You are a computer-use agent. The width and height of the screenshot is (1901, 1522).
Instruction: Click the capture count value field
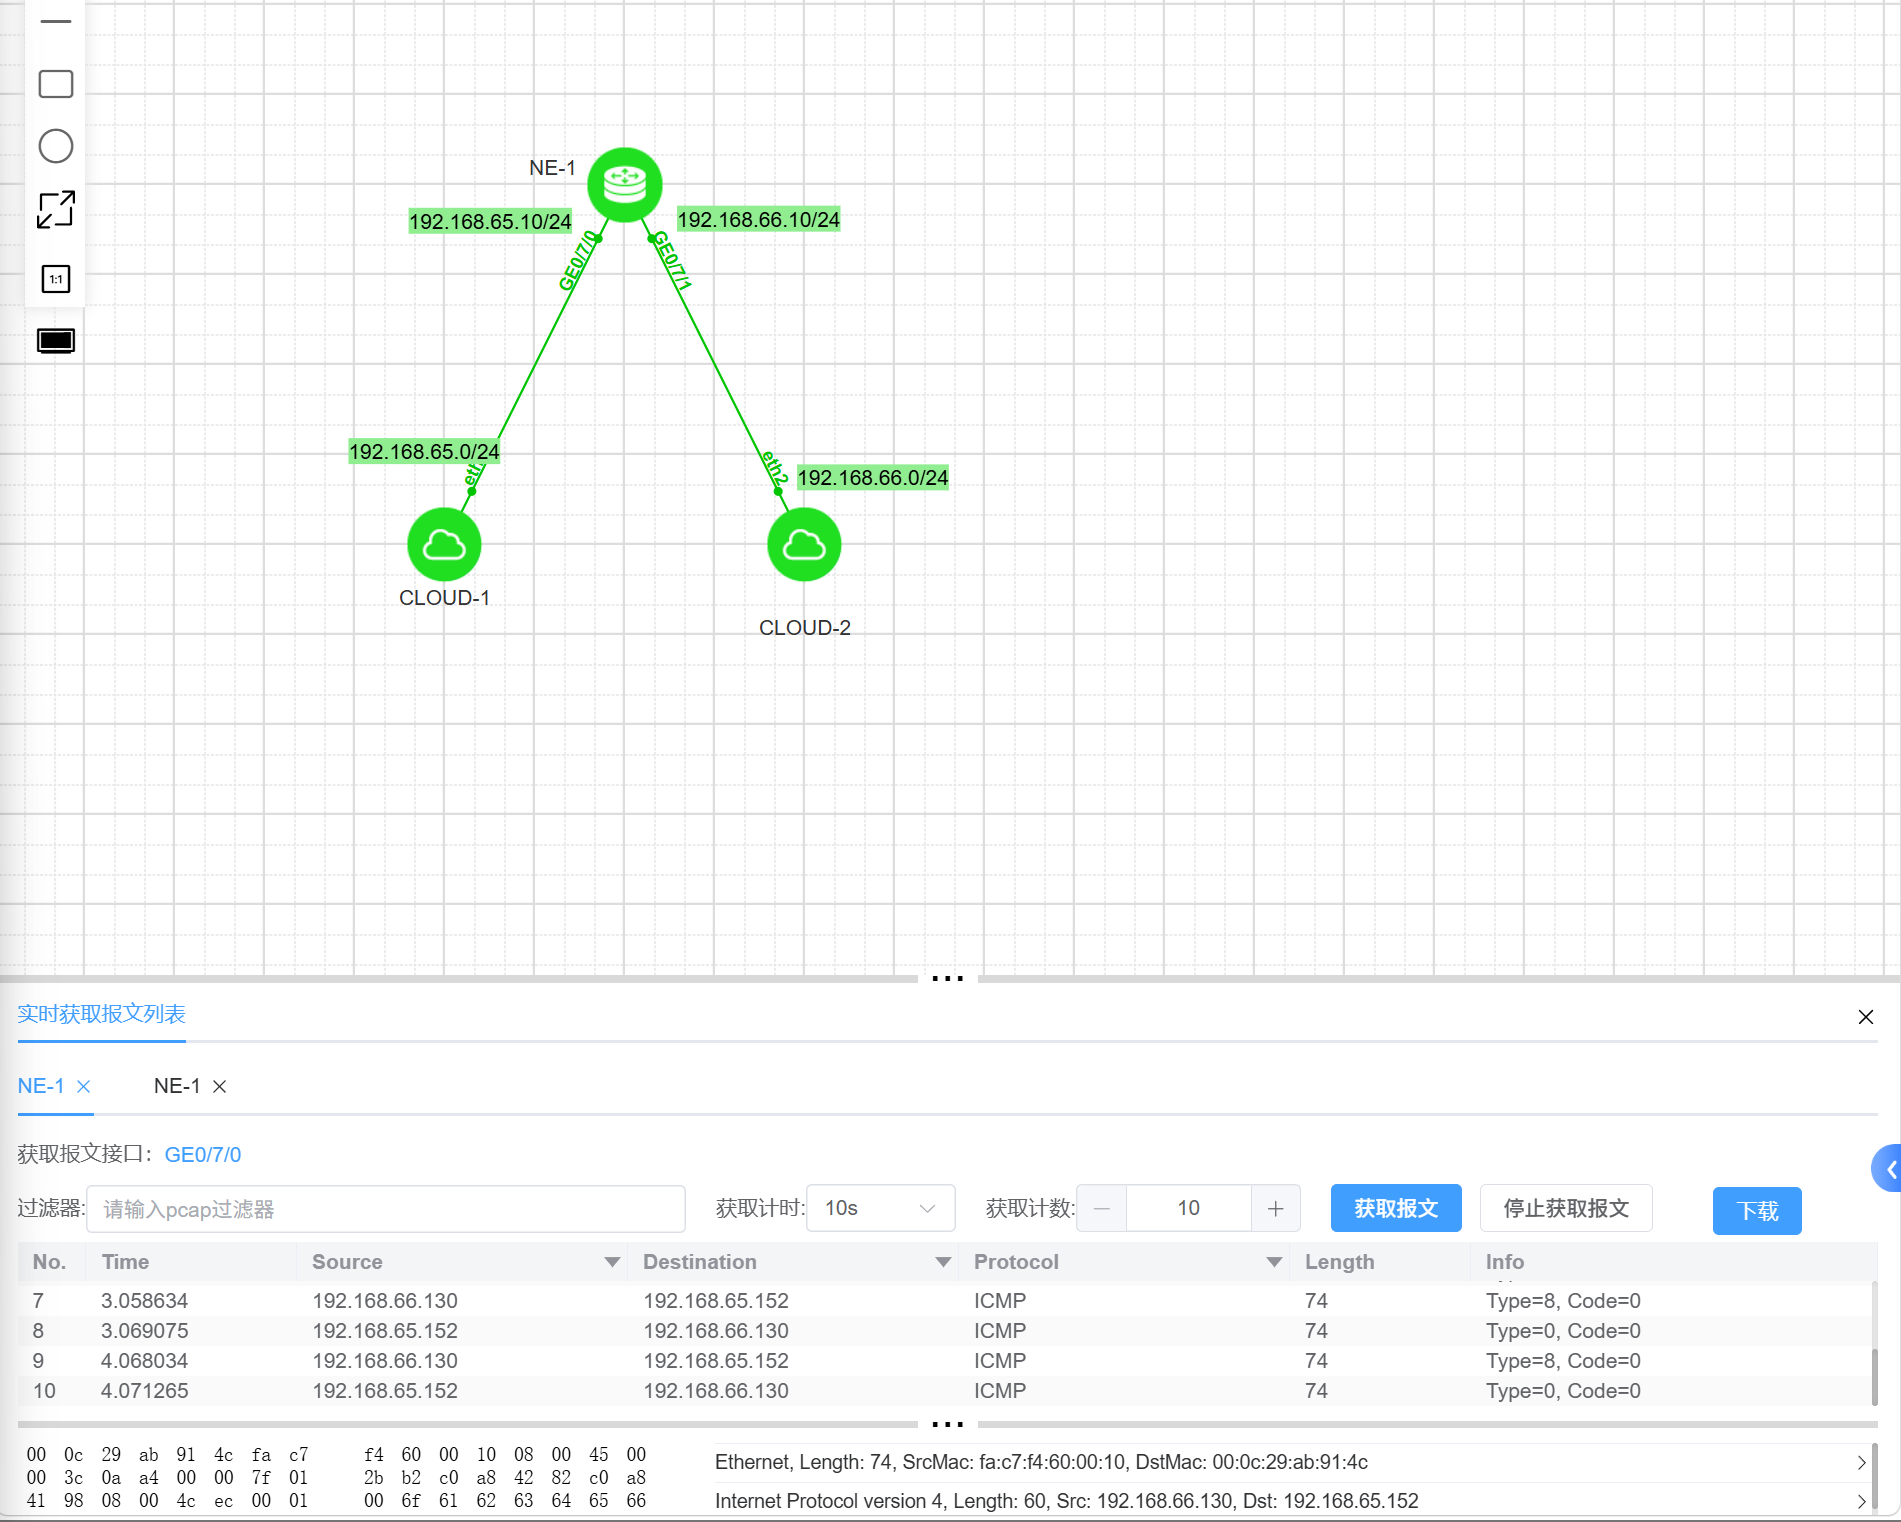click(x=1188, y=1208)
